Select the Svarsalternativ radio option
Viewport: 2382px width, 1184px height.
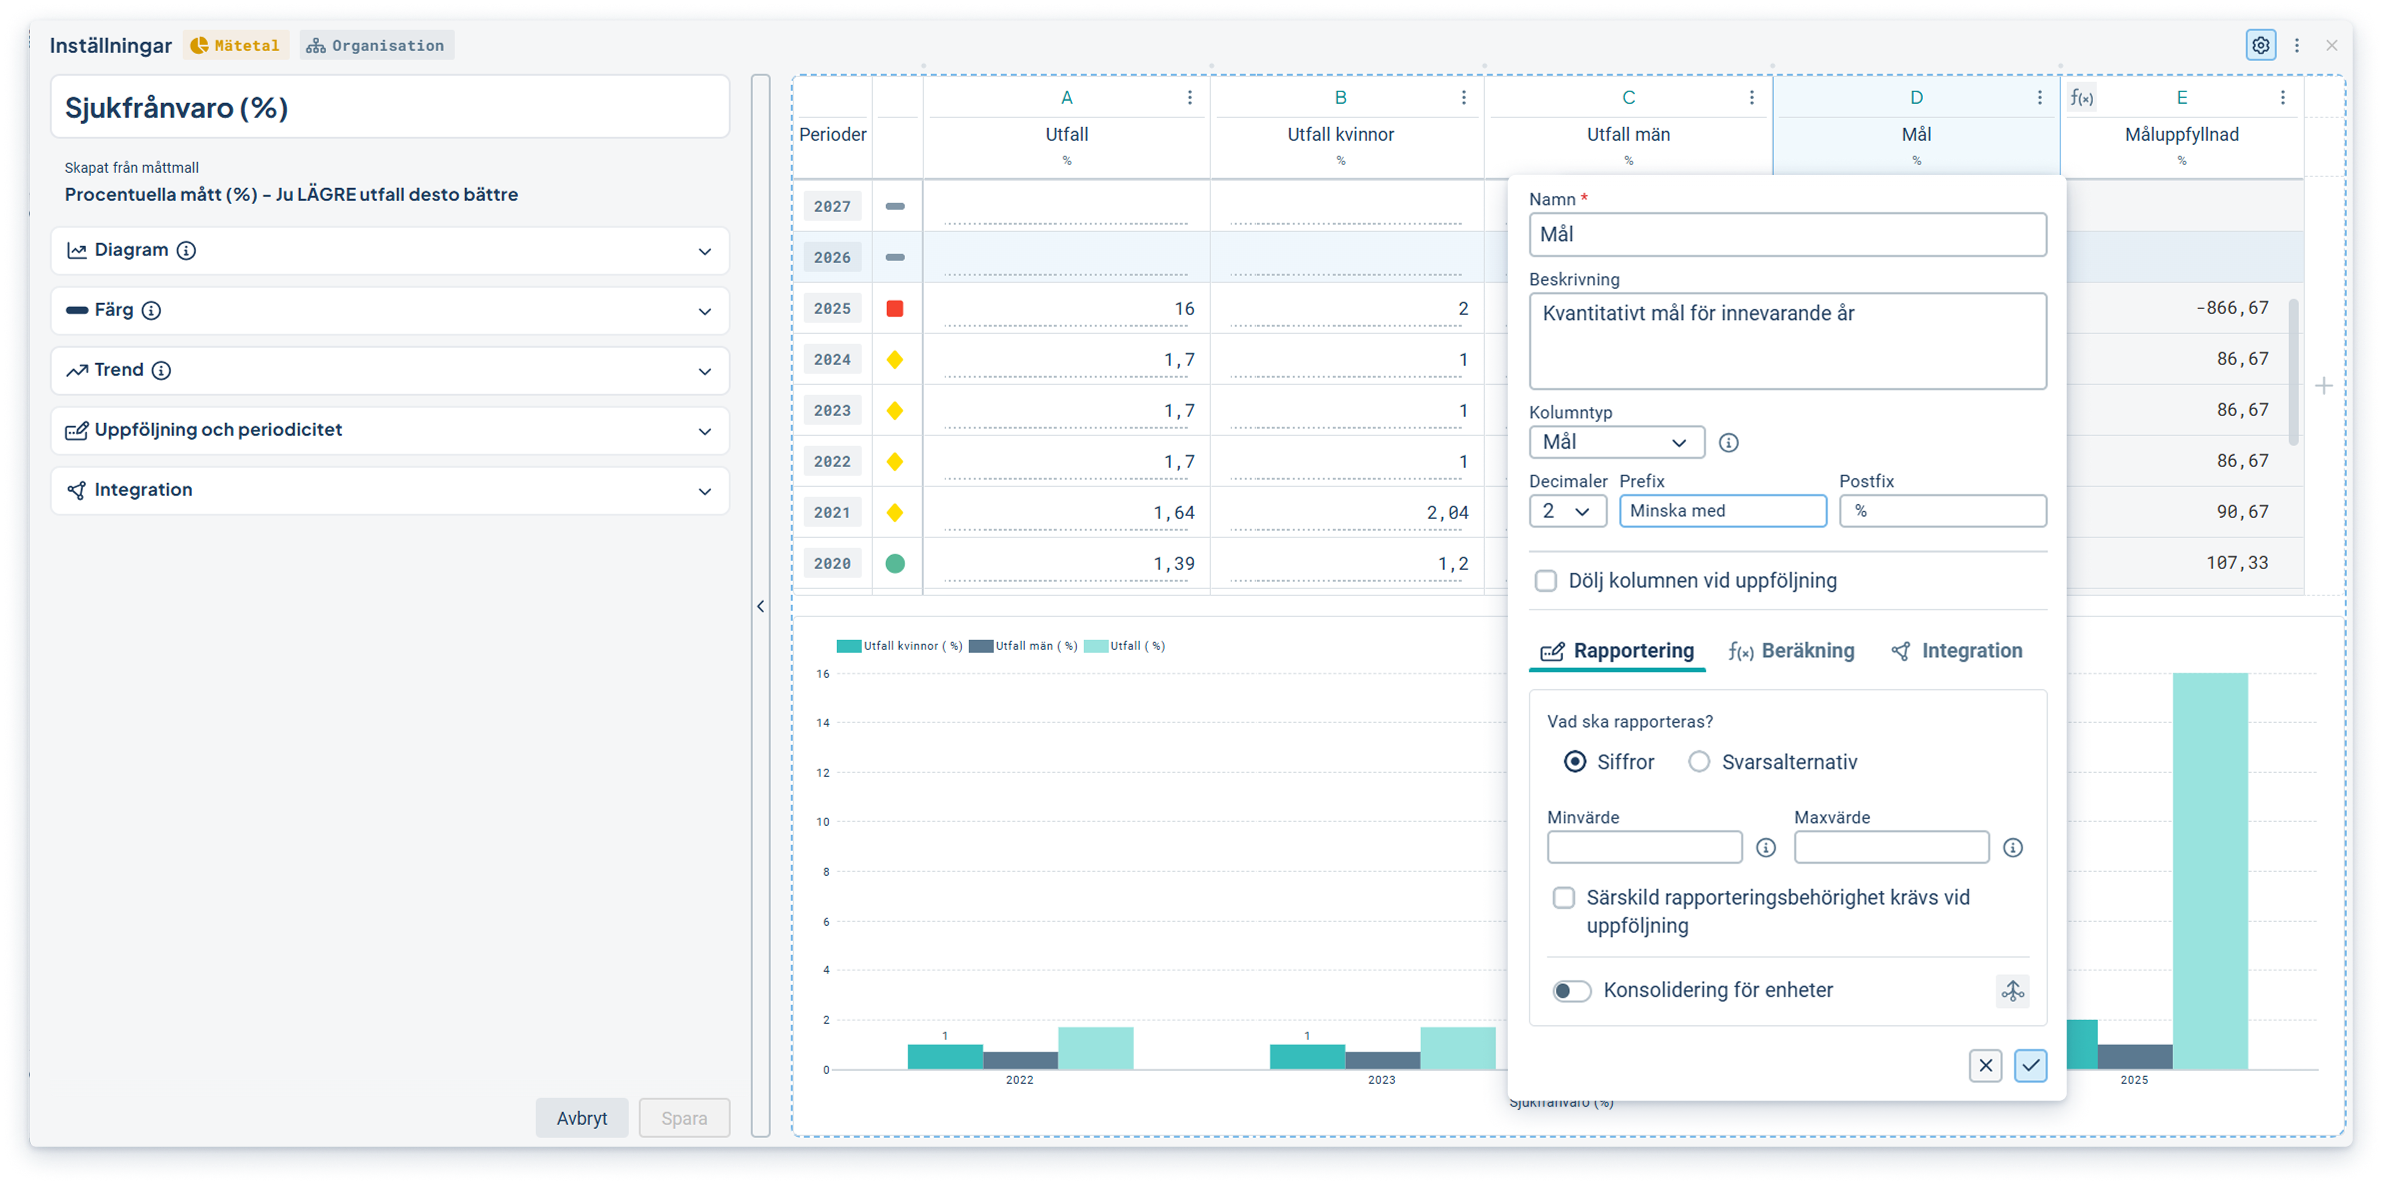coord(1699,762)
